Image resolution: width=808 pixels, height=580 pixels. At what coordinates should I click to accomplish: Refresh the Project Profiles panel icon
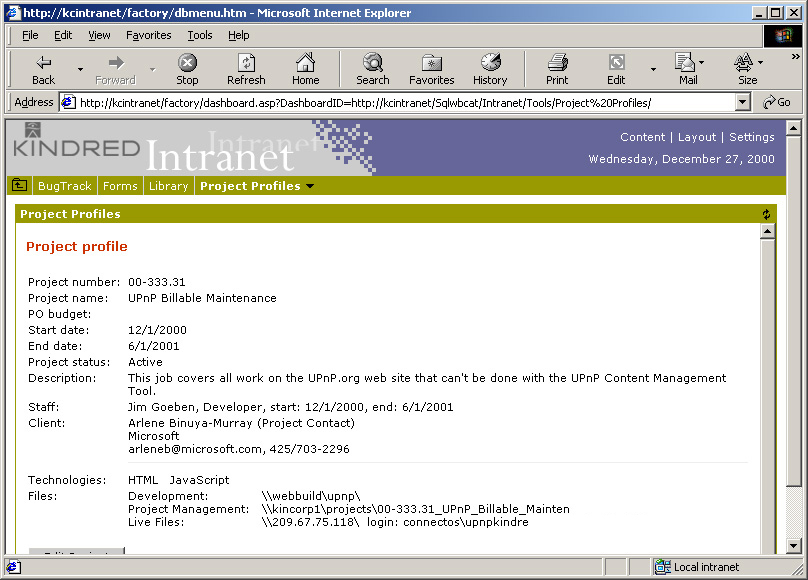(x=766, y=214)
